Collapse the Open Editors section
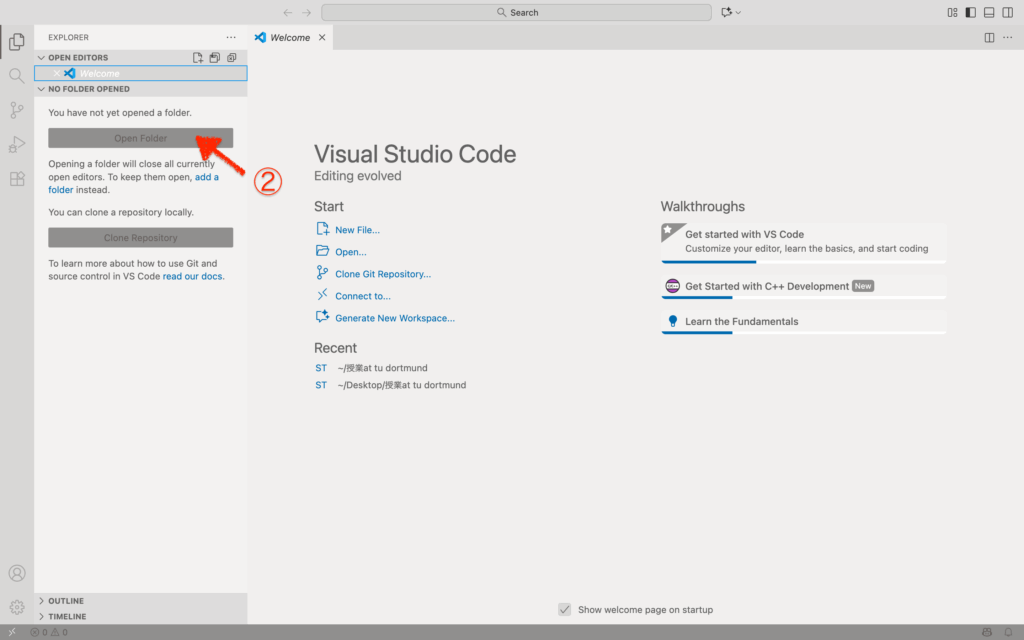 (78, 58)
